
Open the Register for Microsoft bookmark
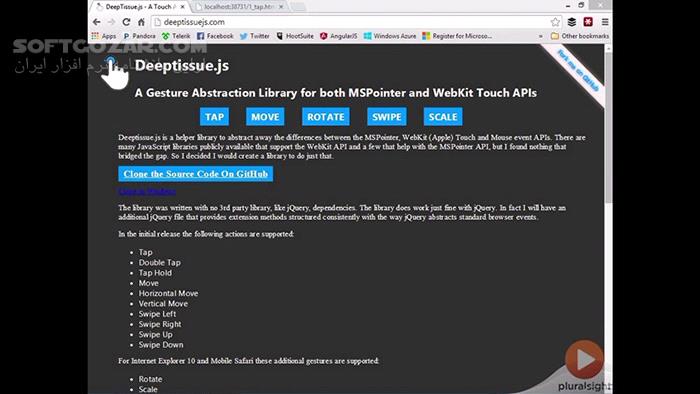click(x=457, y=36)
